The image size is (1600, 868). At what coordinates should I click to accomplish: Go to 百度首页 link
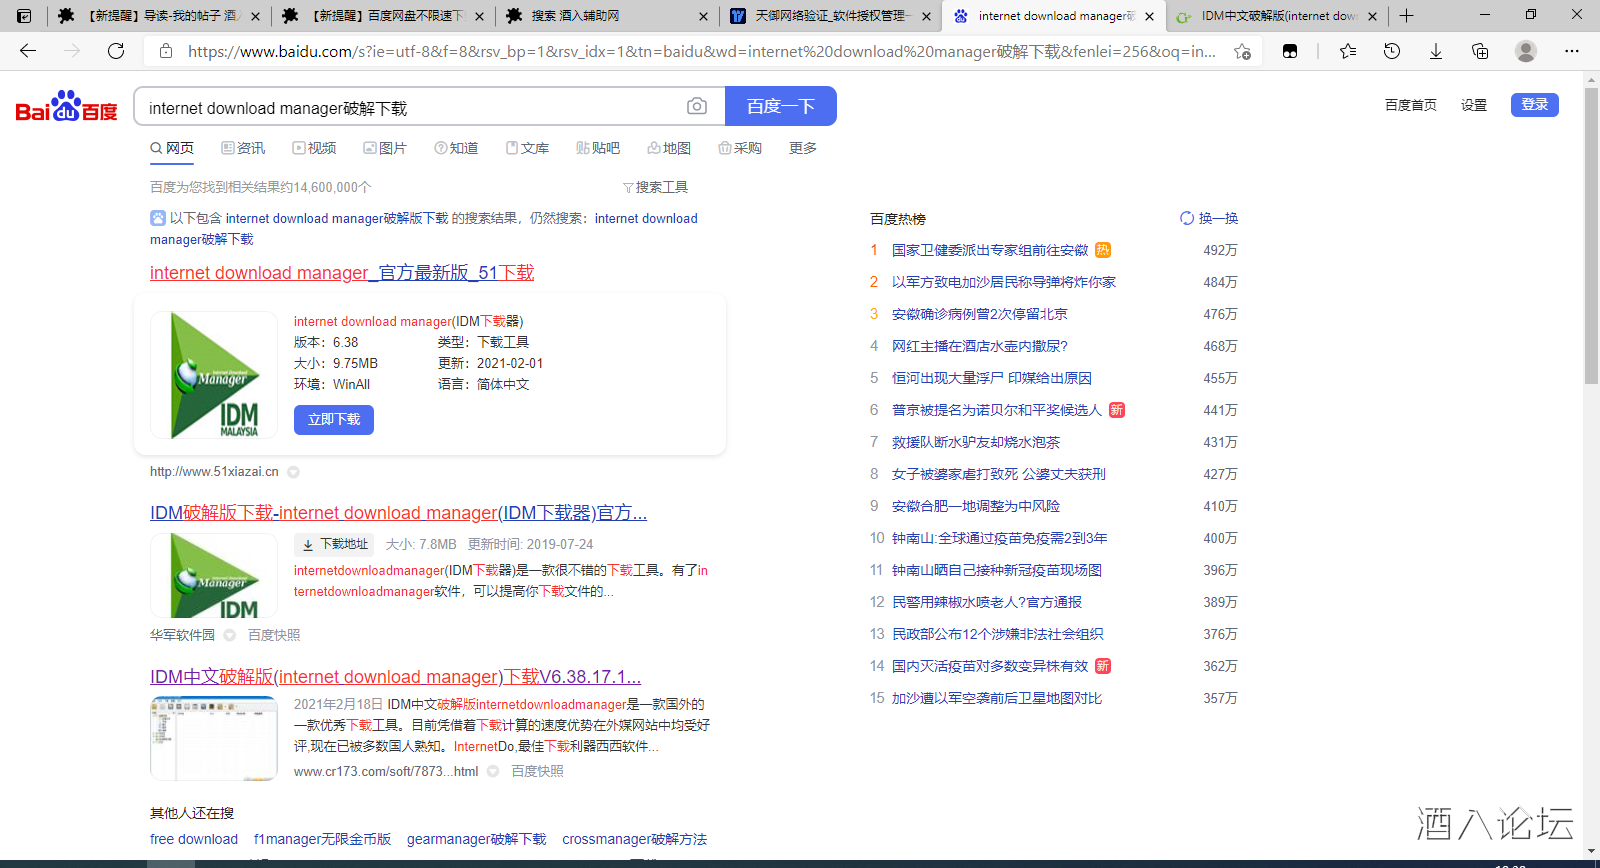1411,105
